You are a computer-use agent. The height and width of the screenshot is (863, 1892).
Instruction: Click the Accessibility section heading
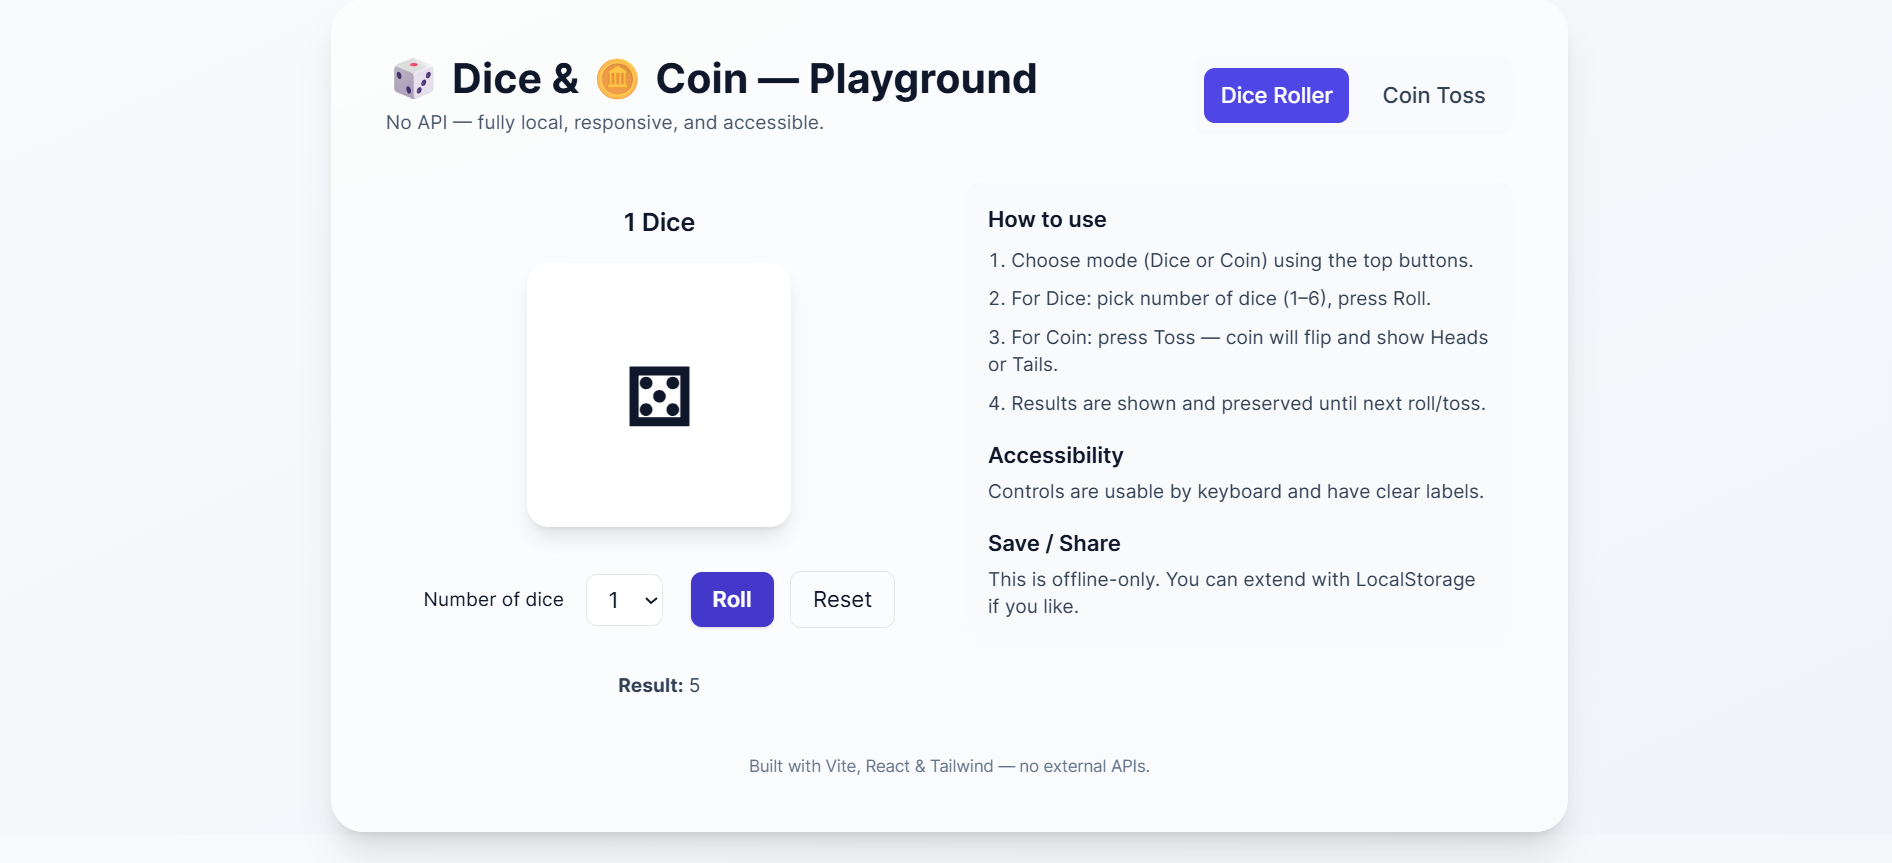pos(1055,455)
